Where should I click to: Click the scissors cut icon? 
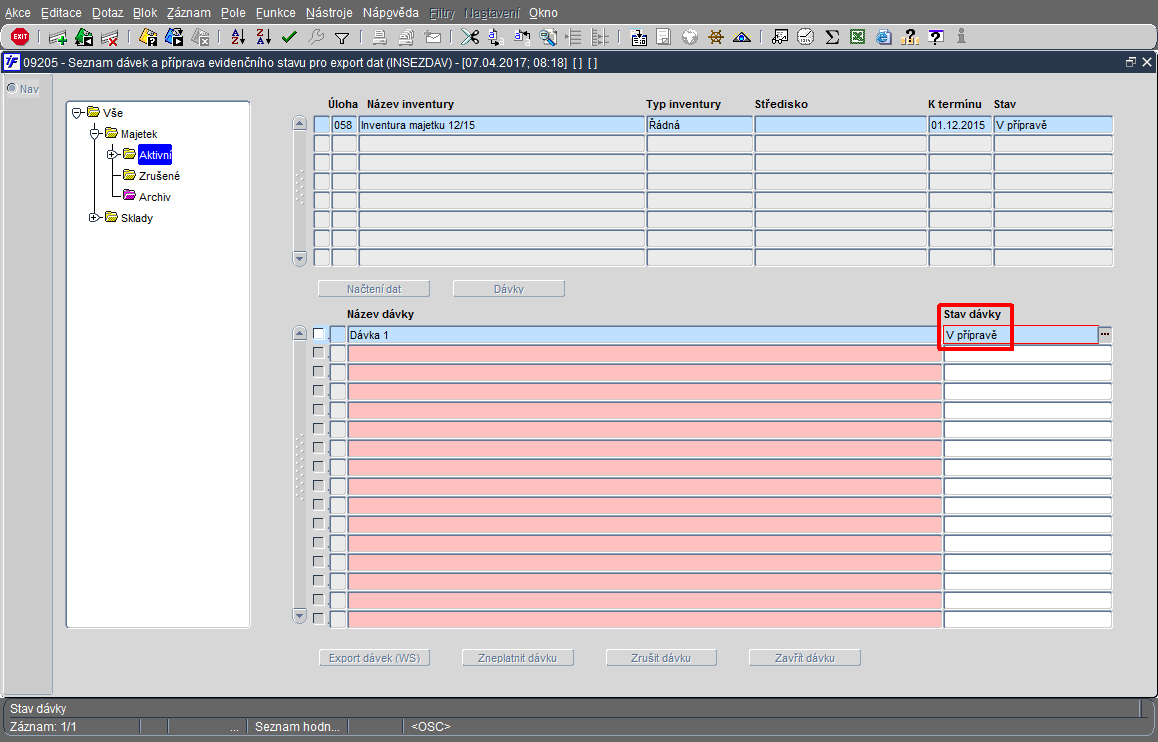point(470,37)
